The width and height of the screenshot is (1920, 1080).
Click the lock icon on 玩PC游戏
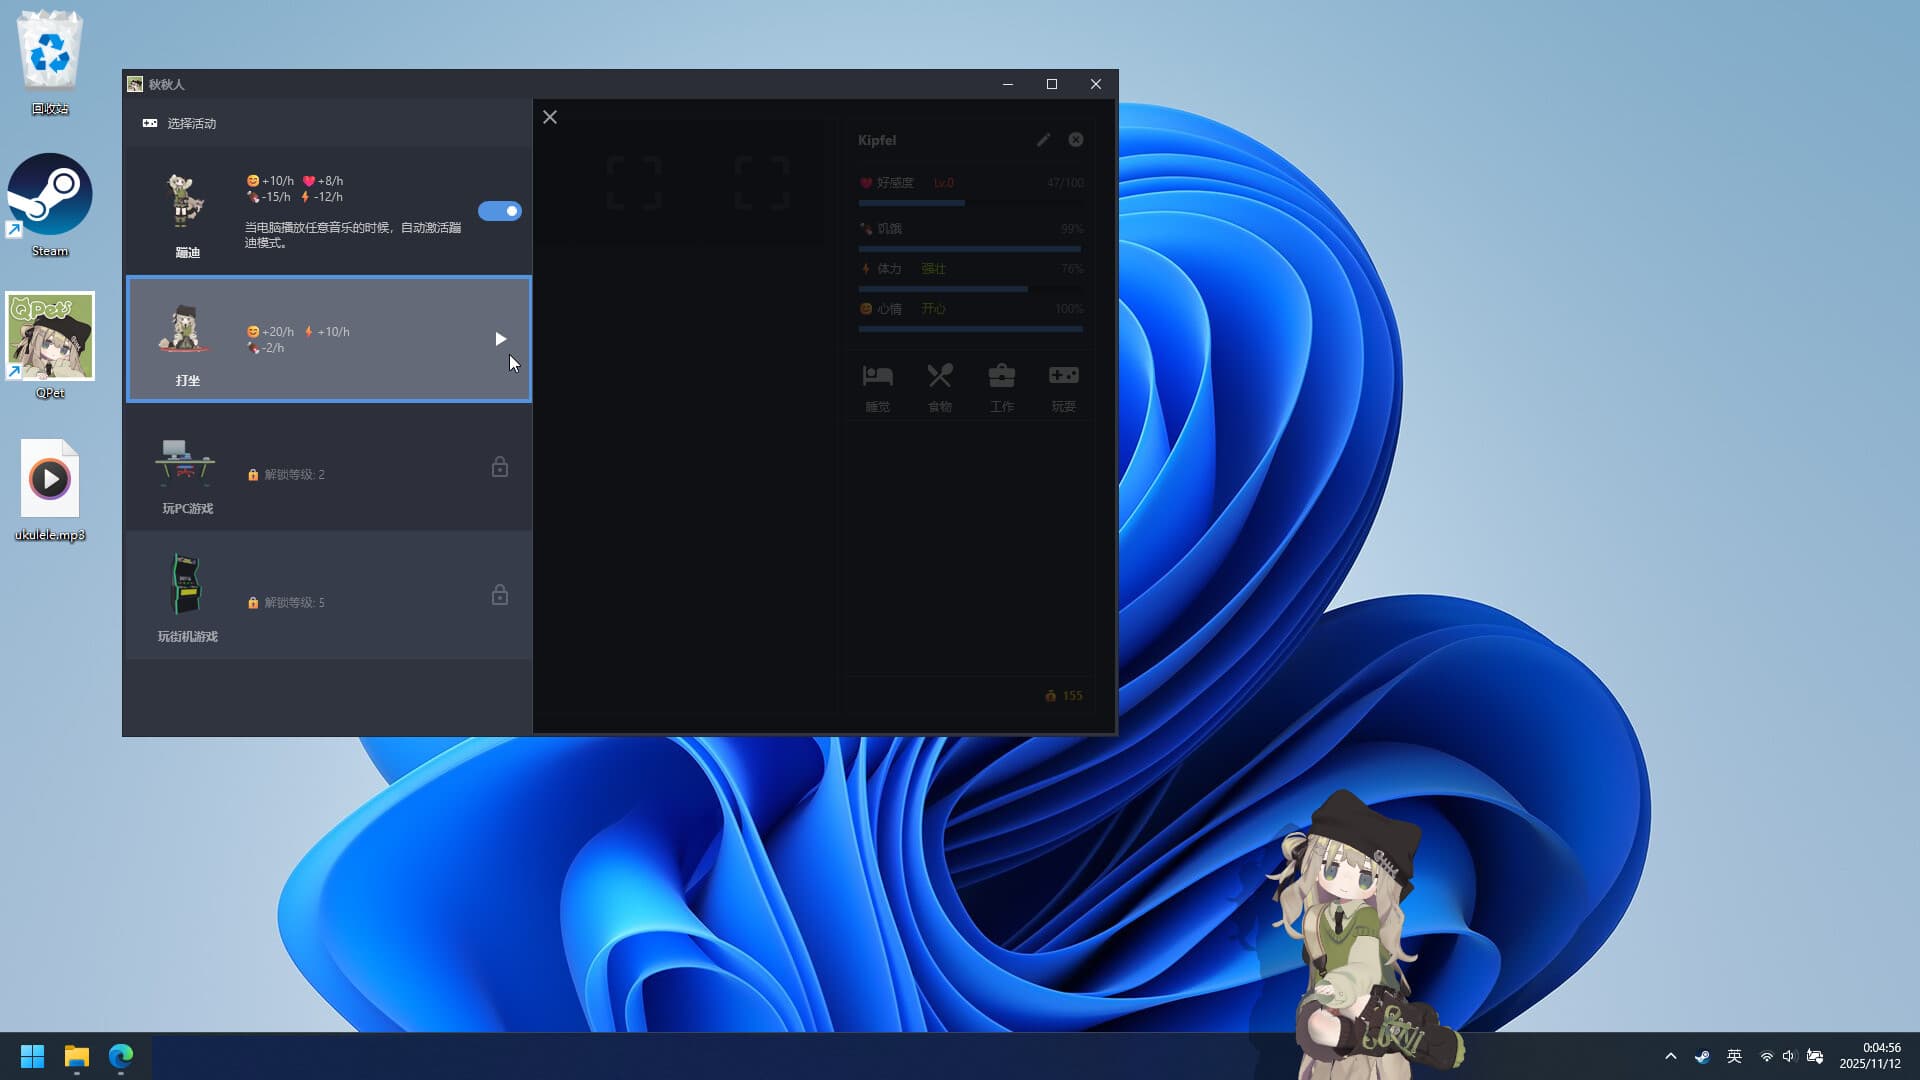tap(500, 466)
